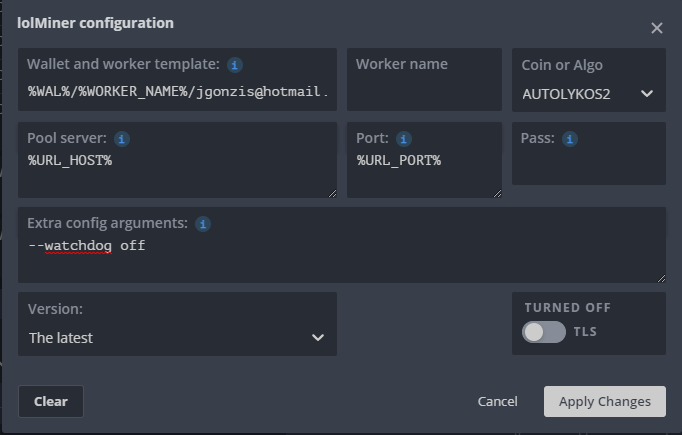Open Extra config arguments info icon

203,224
